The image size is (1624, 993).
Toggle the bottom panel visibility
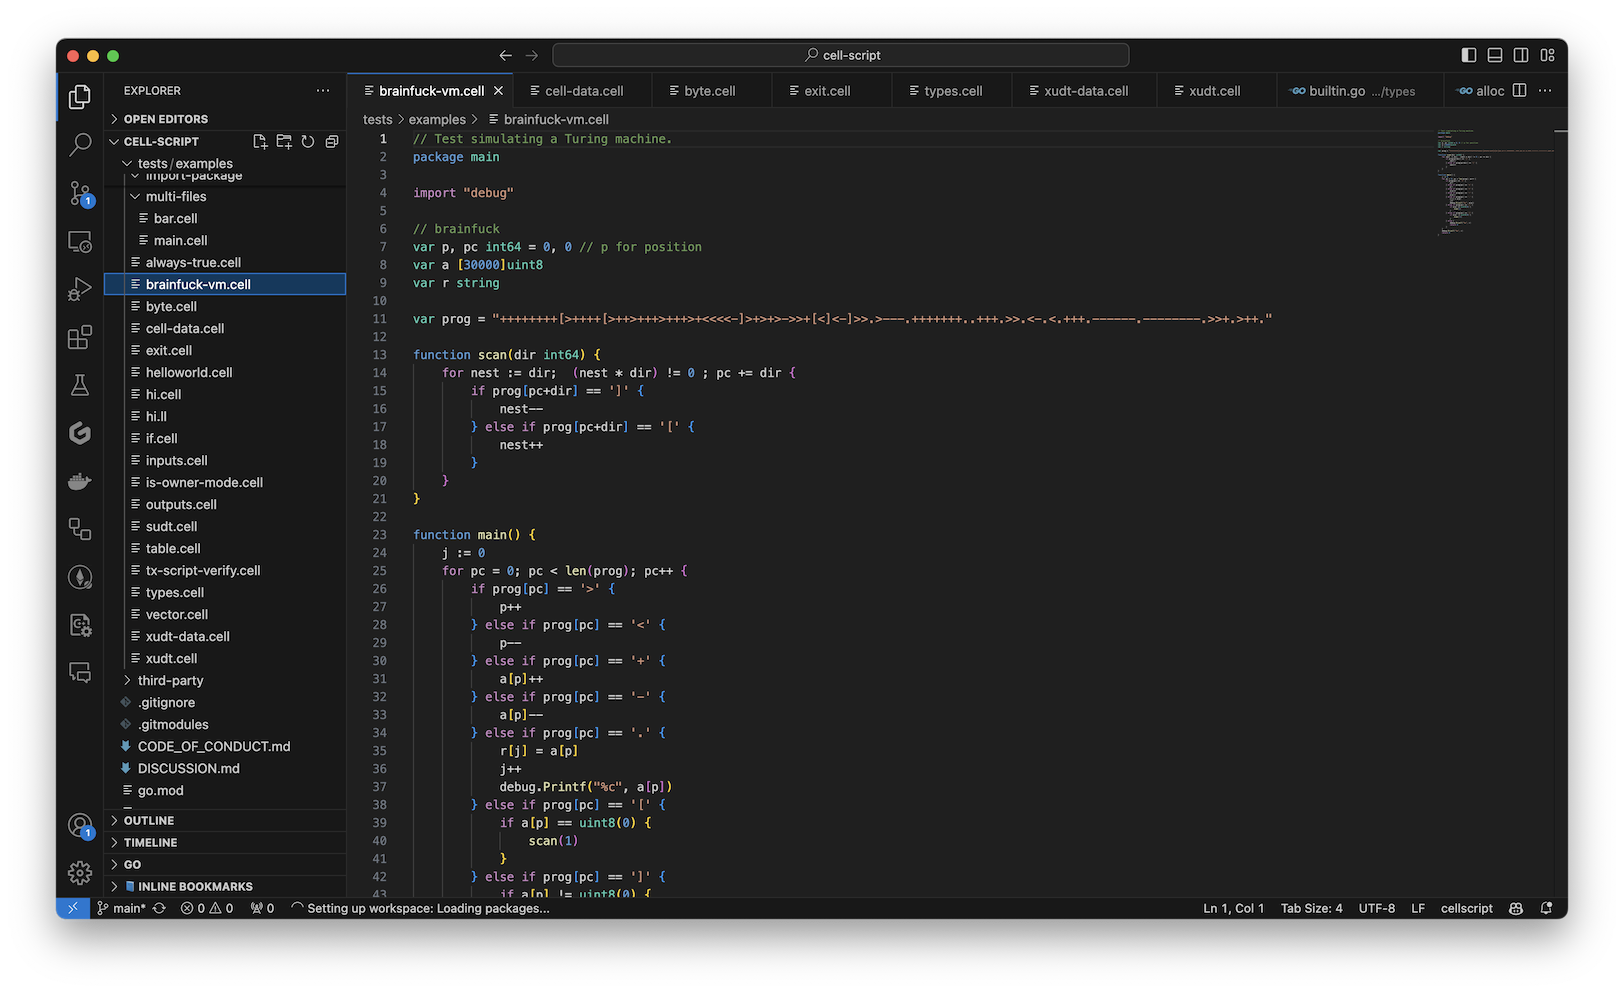[1495, 55]
